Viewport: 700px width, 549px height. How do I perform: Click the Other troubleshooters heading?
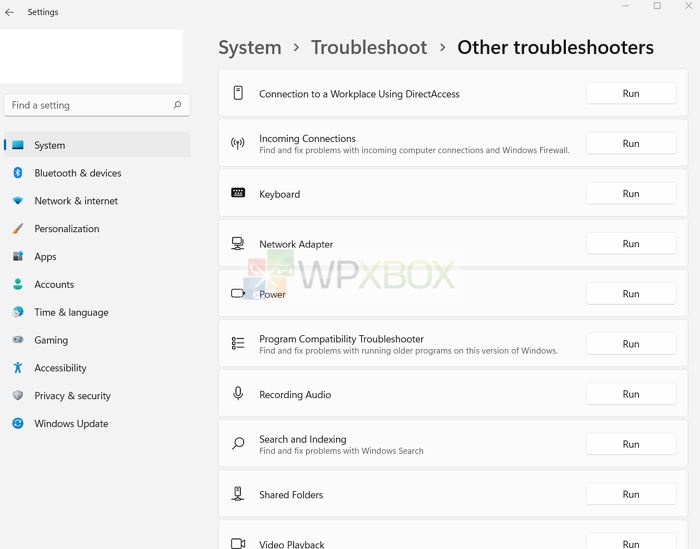pos(555,47)
